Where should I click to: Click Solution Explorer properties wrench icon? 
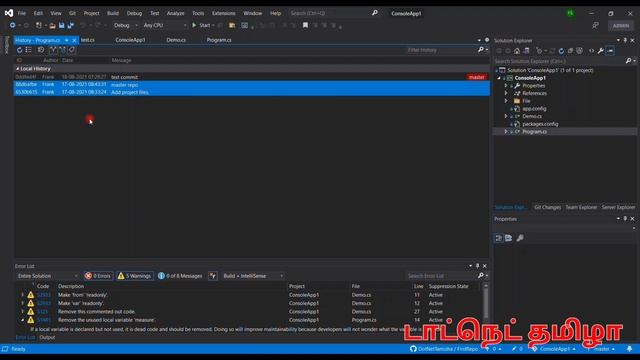pyautogui.click(x=600, y=51)
